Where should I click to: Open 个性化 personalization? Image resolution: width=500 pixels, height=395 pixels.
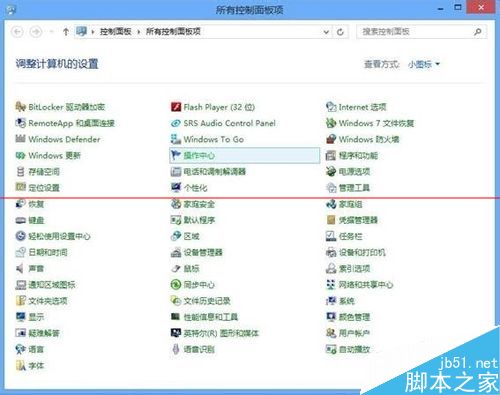tap(189, 188)
